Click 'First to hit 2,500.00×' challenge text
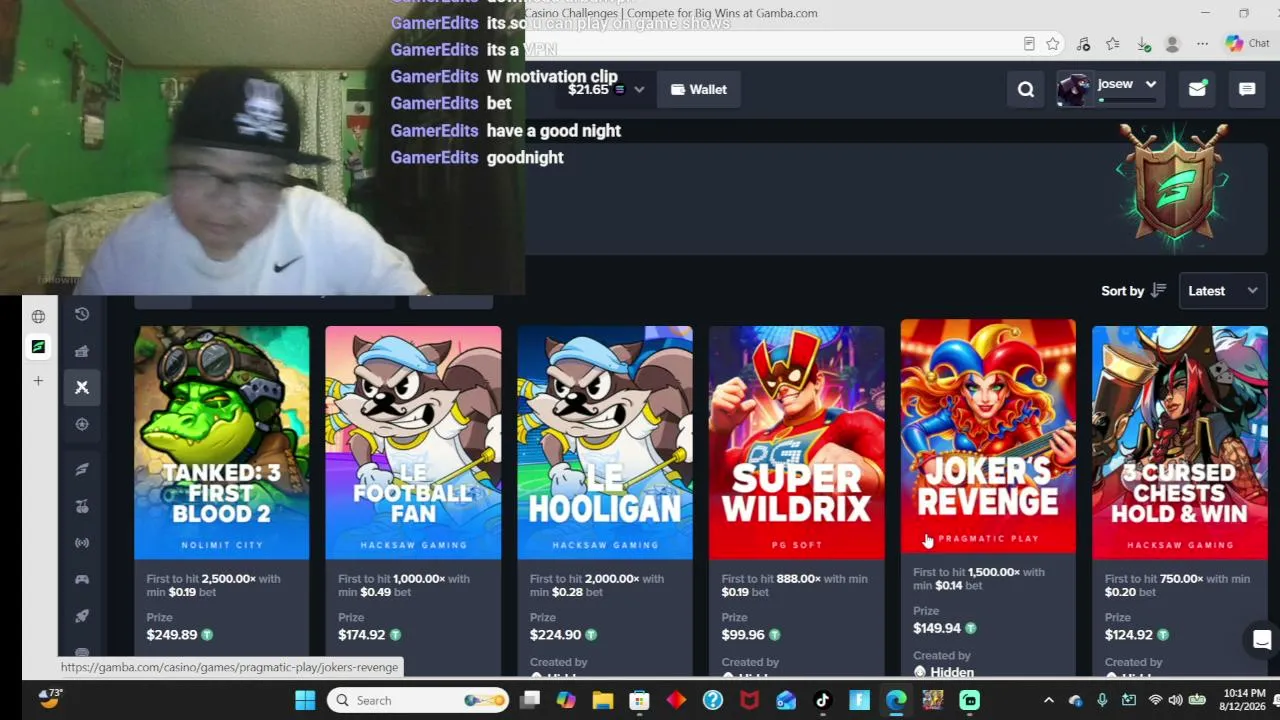The height and width of the screenshot is (720, 1280). click(x=199, y=579)
